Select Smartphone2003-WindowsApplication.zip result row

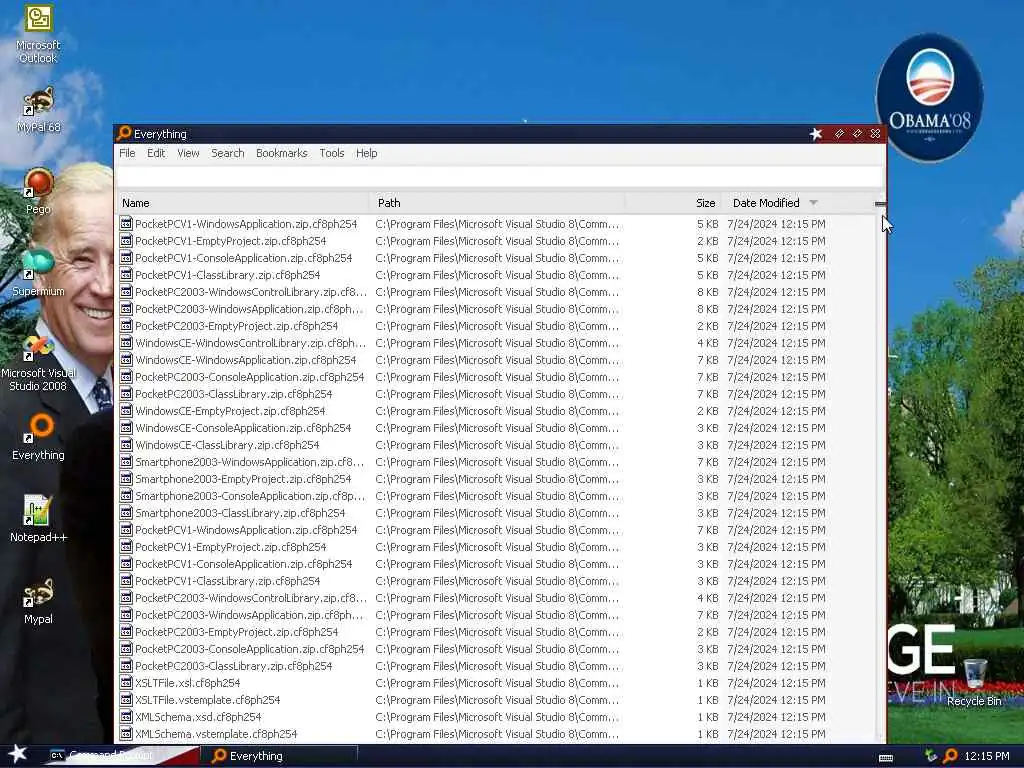pyautogui.click(x=473, y=462)
